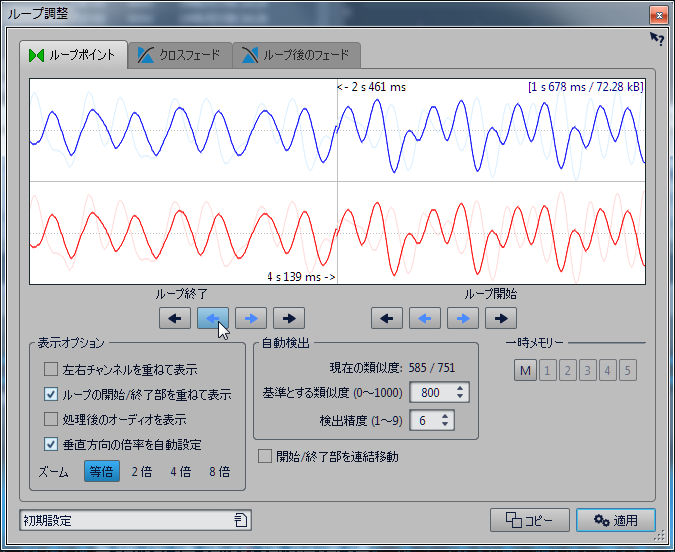Open presets icon in 初期設定 field

coord(241,520)
